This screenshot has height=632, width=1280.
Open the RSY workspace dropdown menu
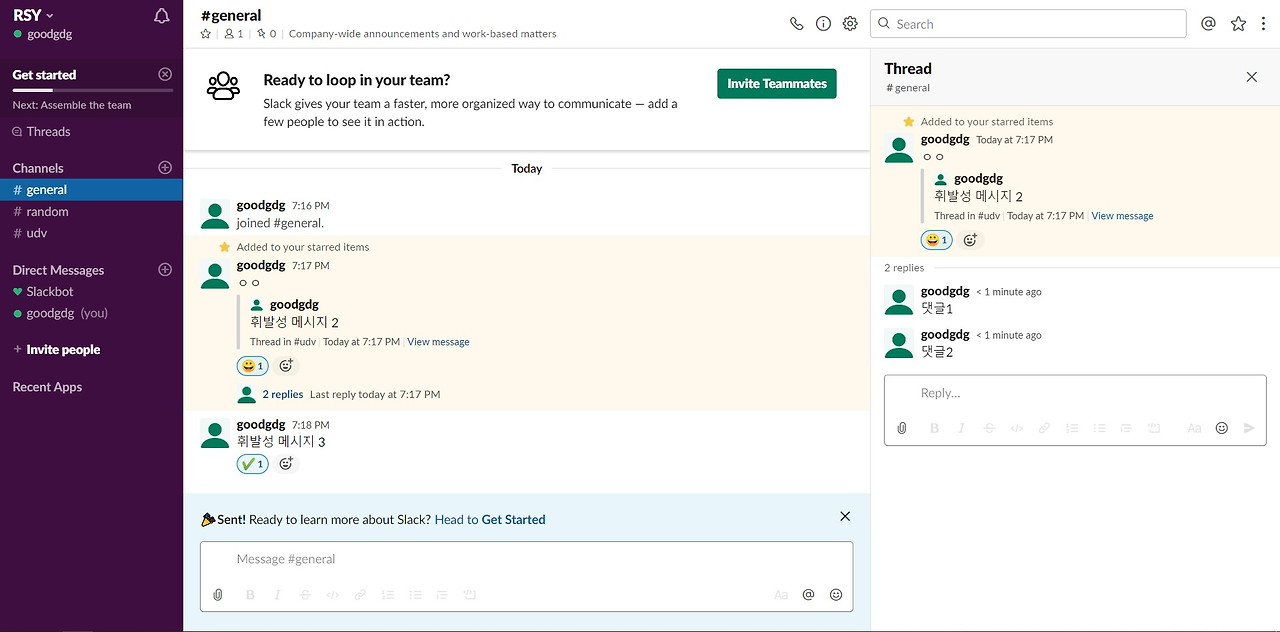(x=34, y=15)
